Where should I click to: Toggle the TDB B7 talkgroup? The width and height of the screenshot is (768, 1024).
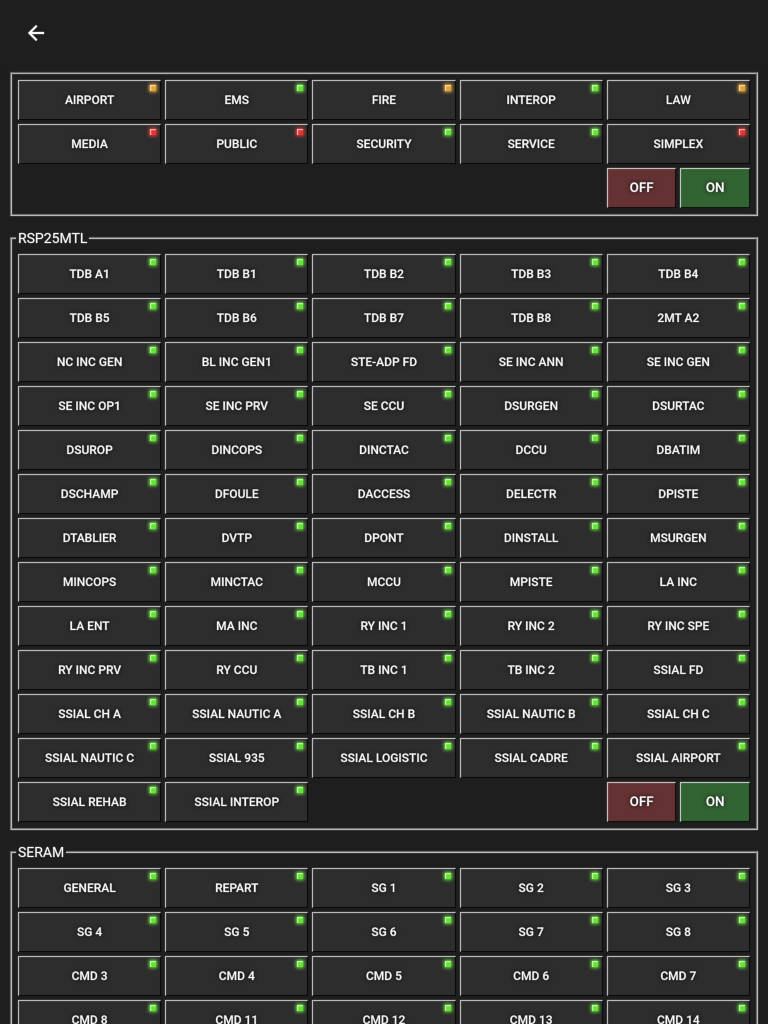(384, 318)
